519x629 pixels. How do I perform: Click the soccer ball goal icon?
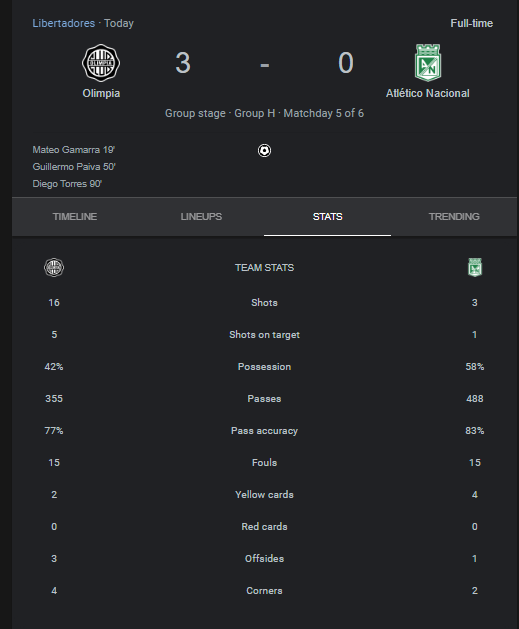264,150
